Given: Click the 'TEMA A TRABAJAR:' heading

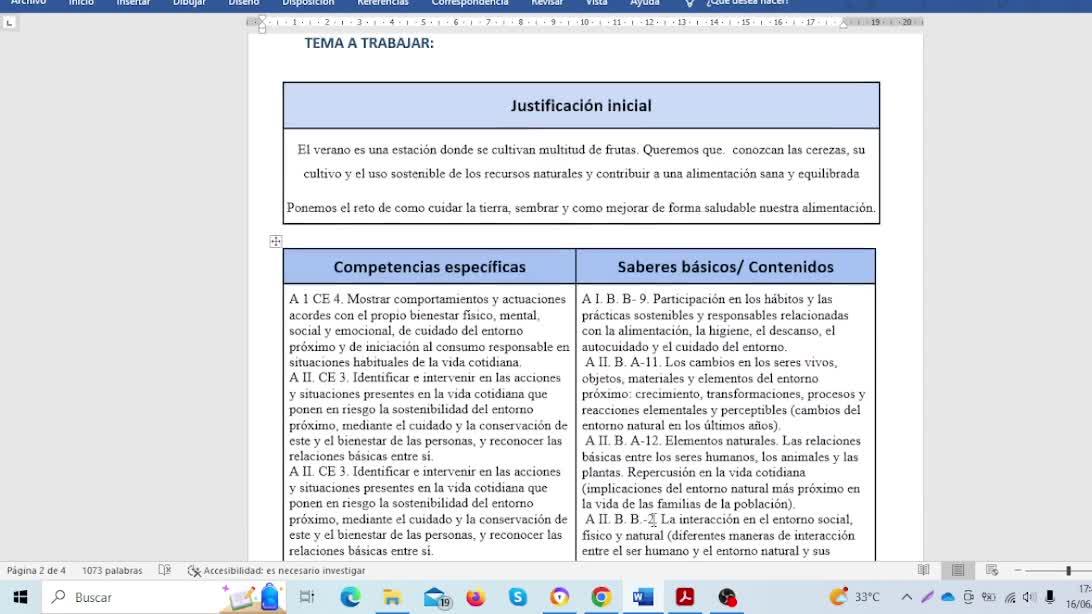Looking at the screenshot, I should (x=369, y=43).
